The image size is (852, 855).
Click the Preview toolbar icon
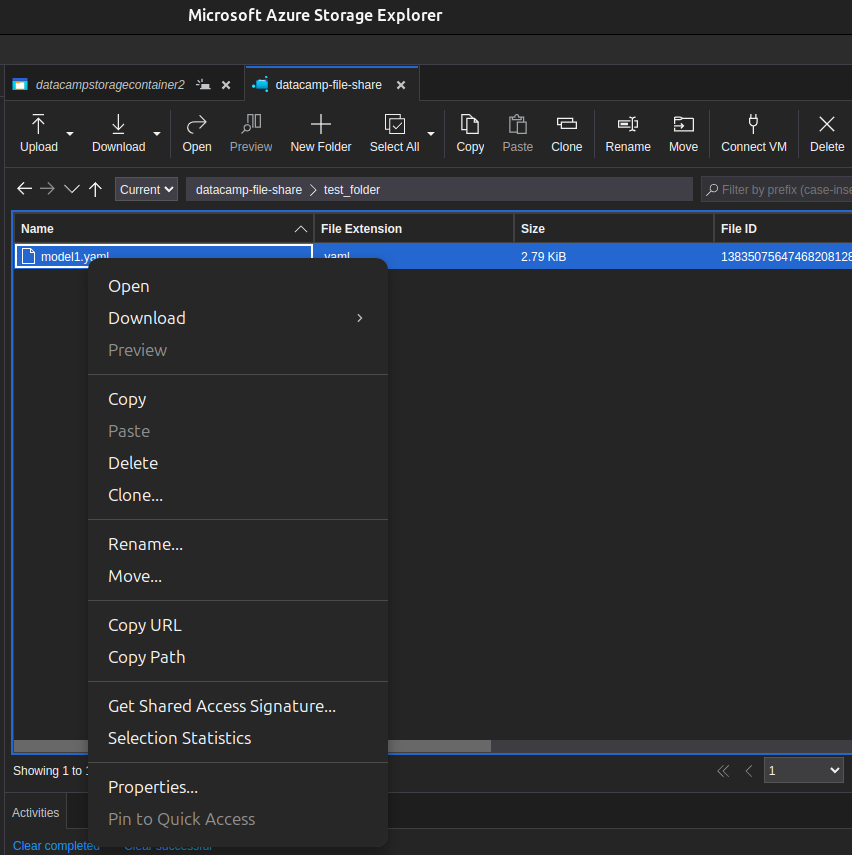click(251, 133)
